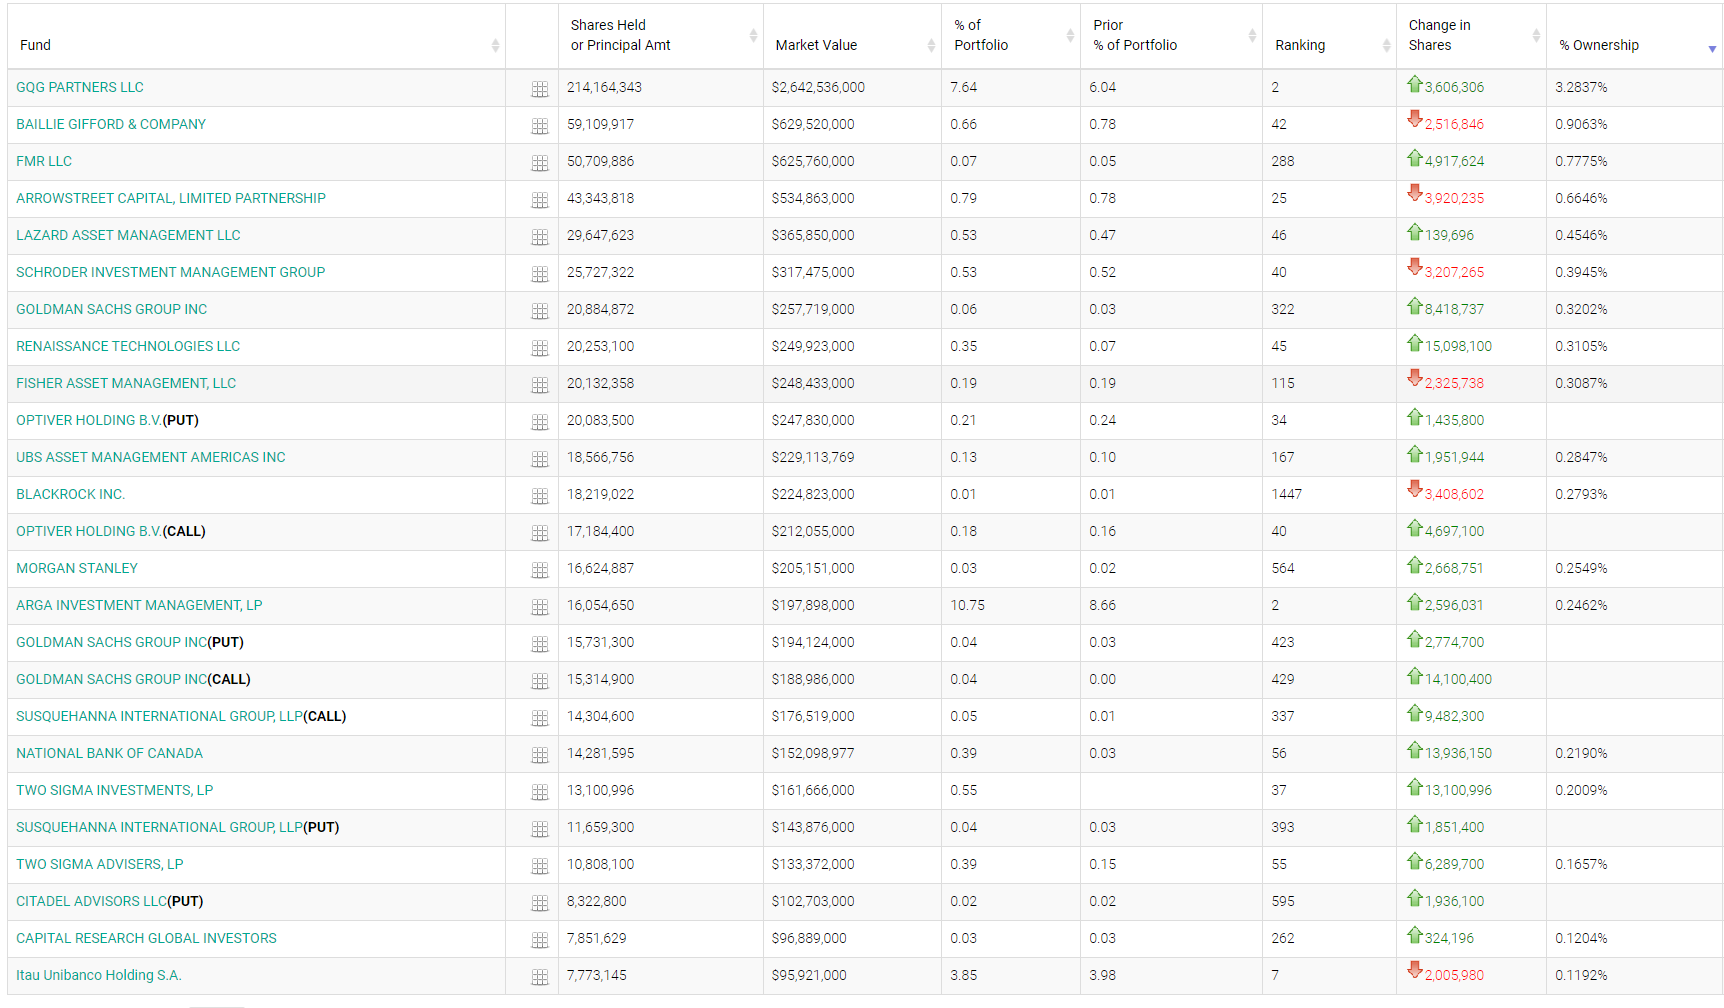Sort by % of Portfolio column

click(1011, 35)
